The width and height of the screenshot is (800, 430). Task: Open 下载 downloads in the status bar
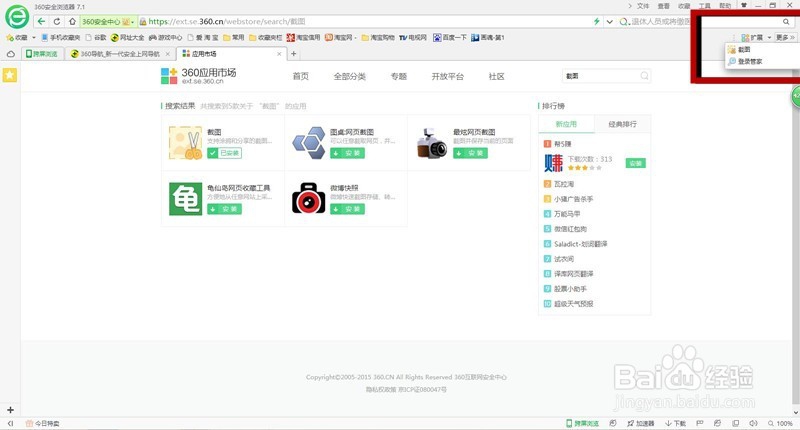(676, 423)
